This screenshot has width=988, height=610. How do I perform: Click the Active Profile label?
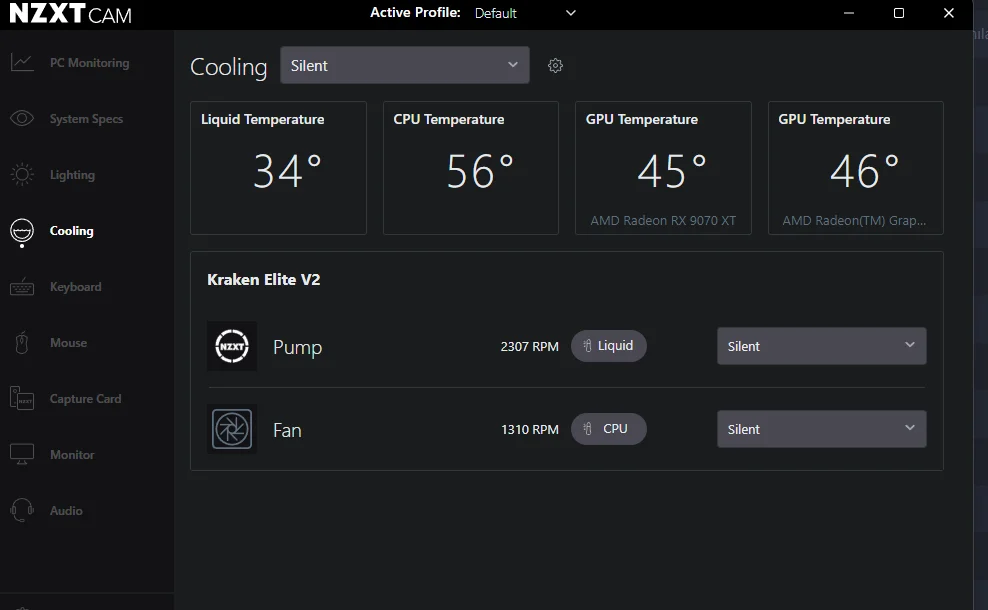[x=415, y=13]
